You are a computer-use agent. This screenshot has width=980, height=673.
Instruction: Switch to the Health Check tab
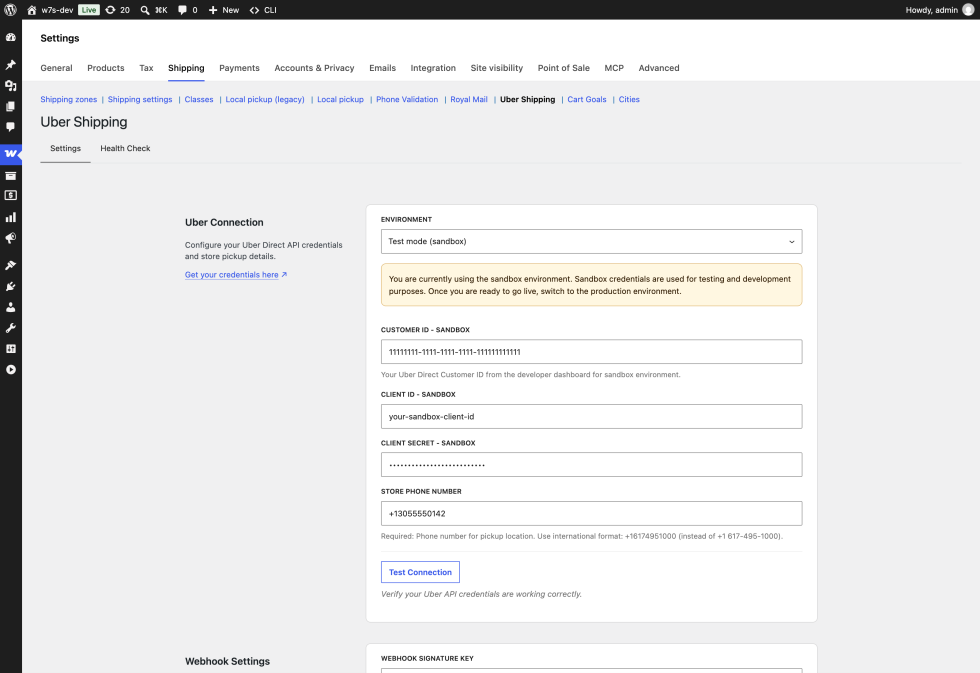(x=126, y=149)
